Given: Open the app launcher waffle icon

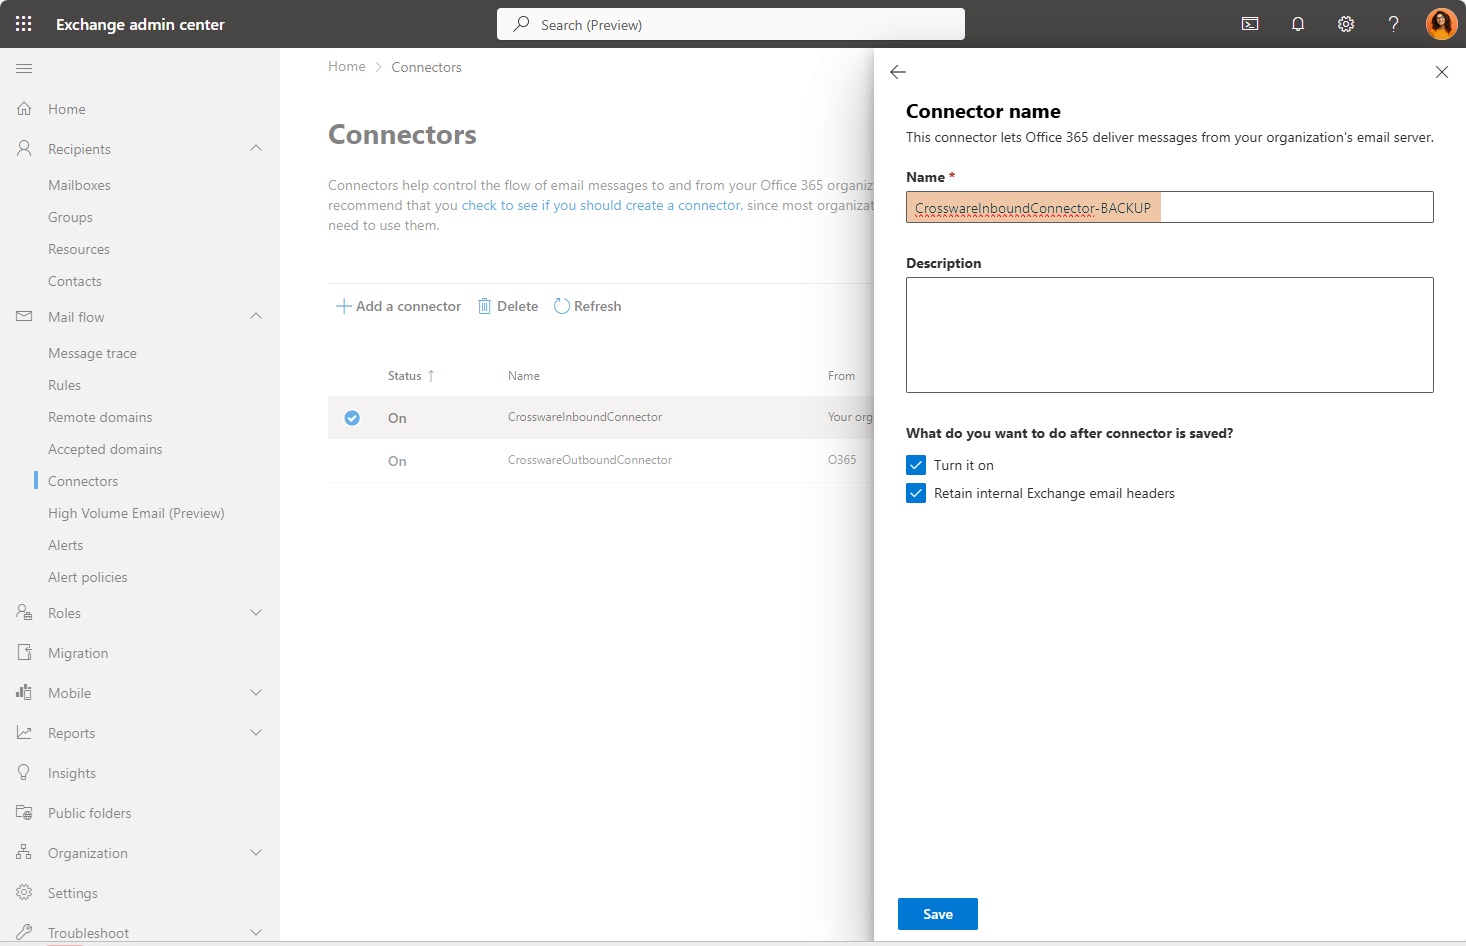Looking at the screenshot, I should (24, 24).
